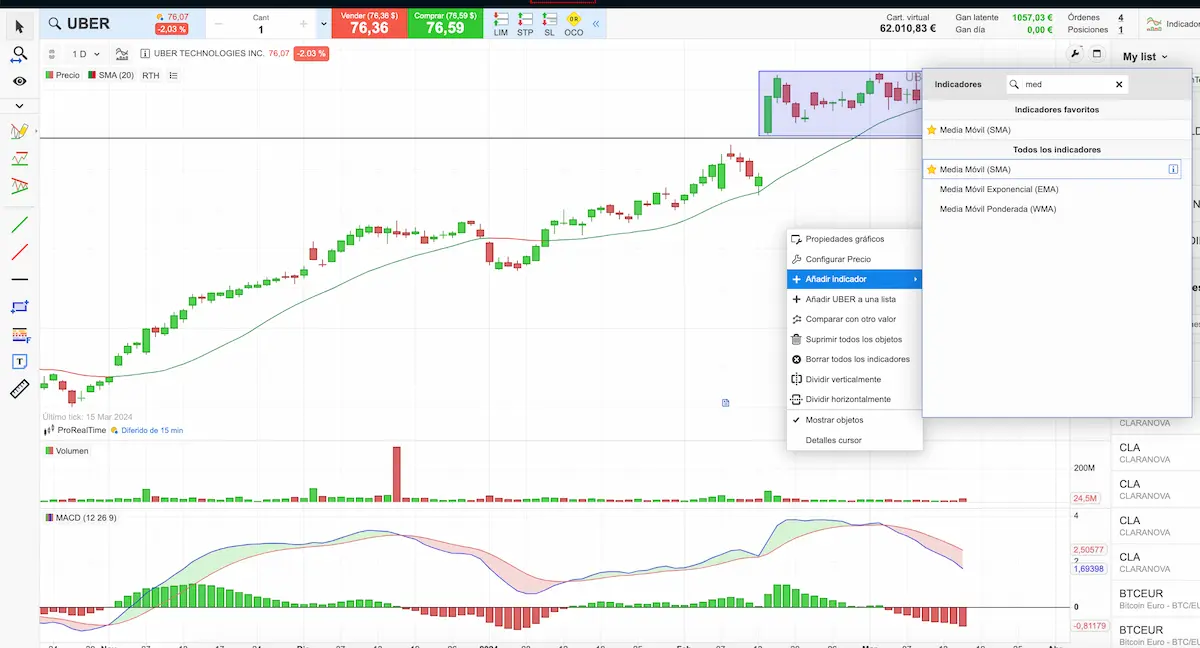Select the arrow cursor tool
This screenshot has height=648, width=1200.
pyautogui.click(x=19, y=26)
